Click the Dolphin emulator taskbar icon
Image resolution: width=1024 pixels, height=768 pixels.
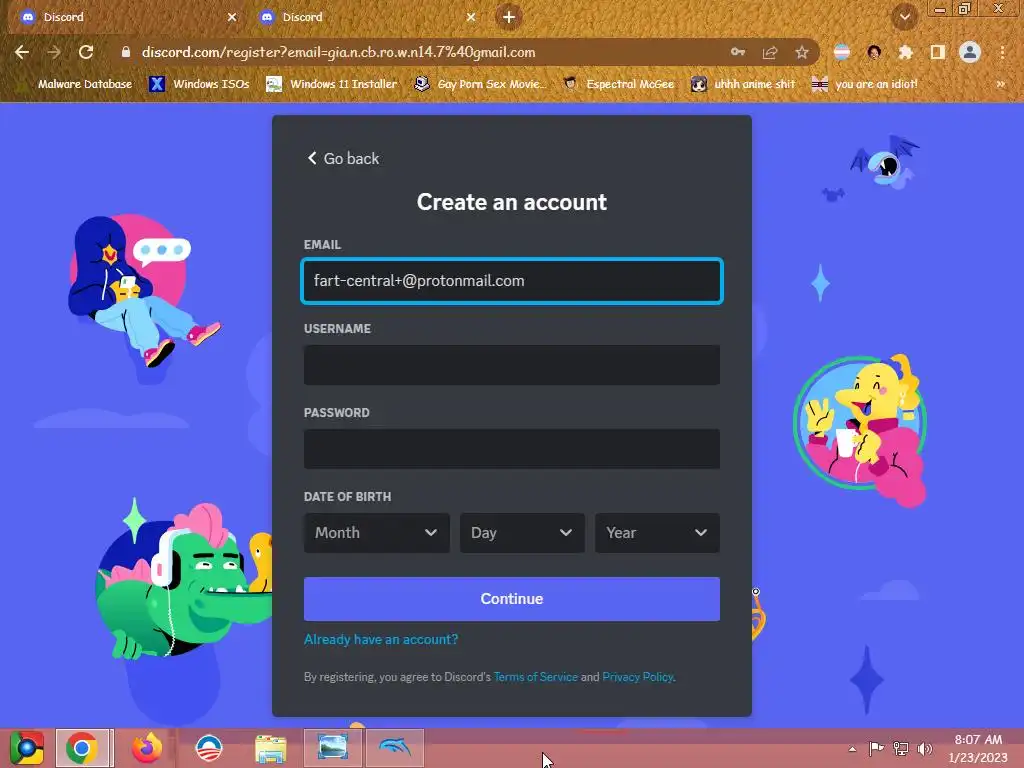click(394, 748)
